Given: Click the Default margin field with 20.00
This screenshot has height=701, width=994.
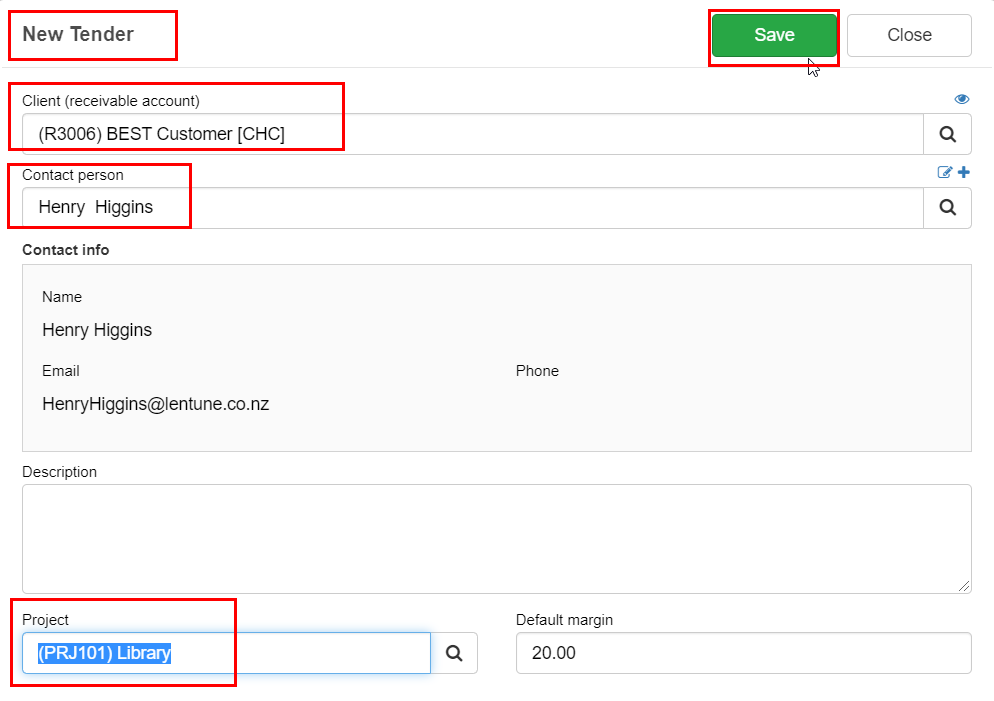Looking at the screenshot, I should 744,653.
